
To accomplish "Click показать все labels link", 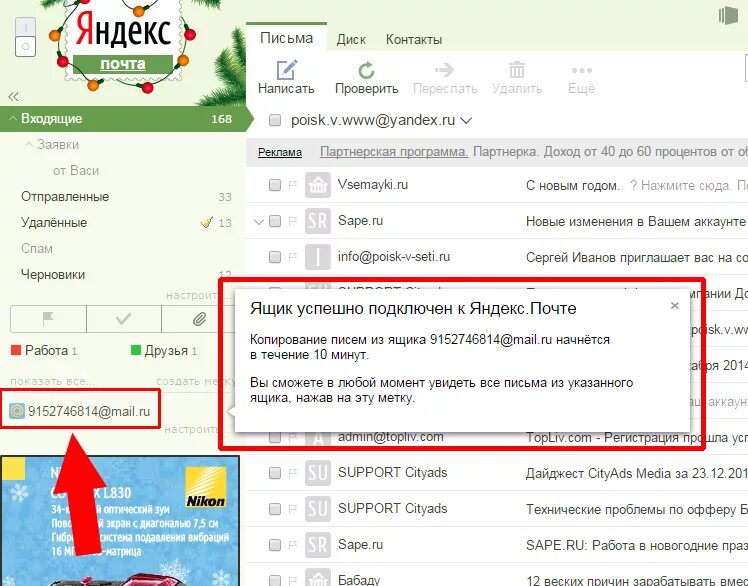I will (x=52, y=381).
